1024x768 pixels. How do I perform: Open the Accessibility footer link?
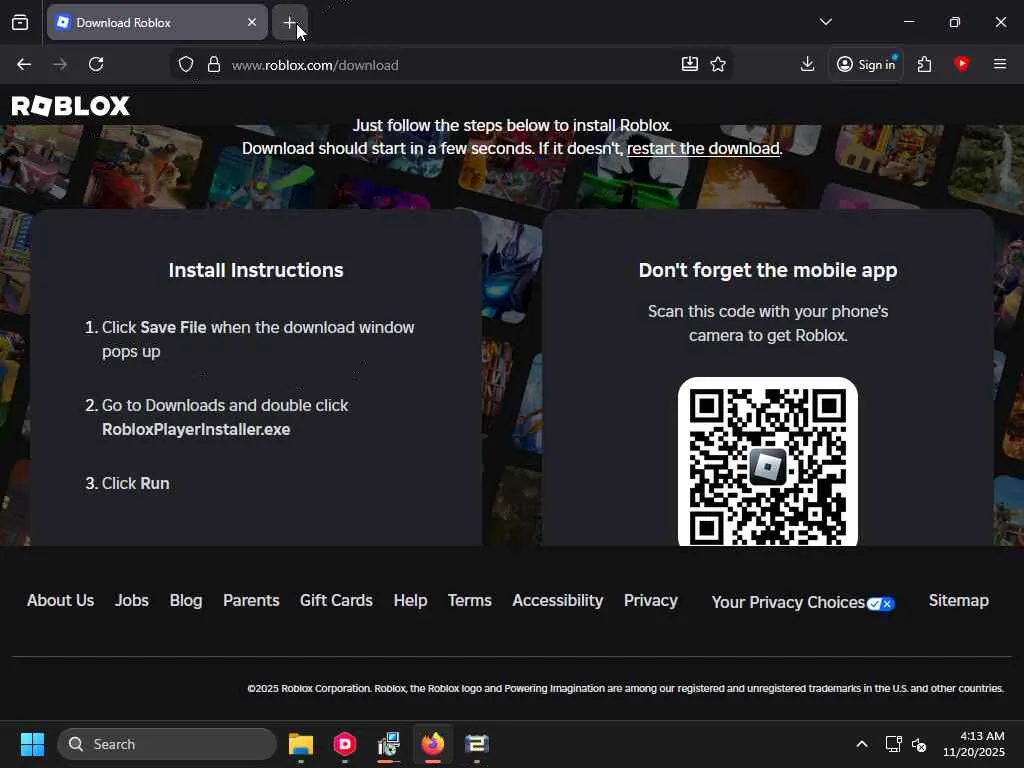coord(557,600)
